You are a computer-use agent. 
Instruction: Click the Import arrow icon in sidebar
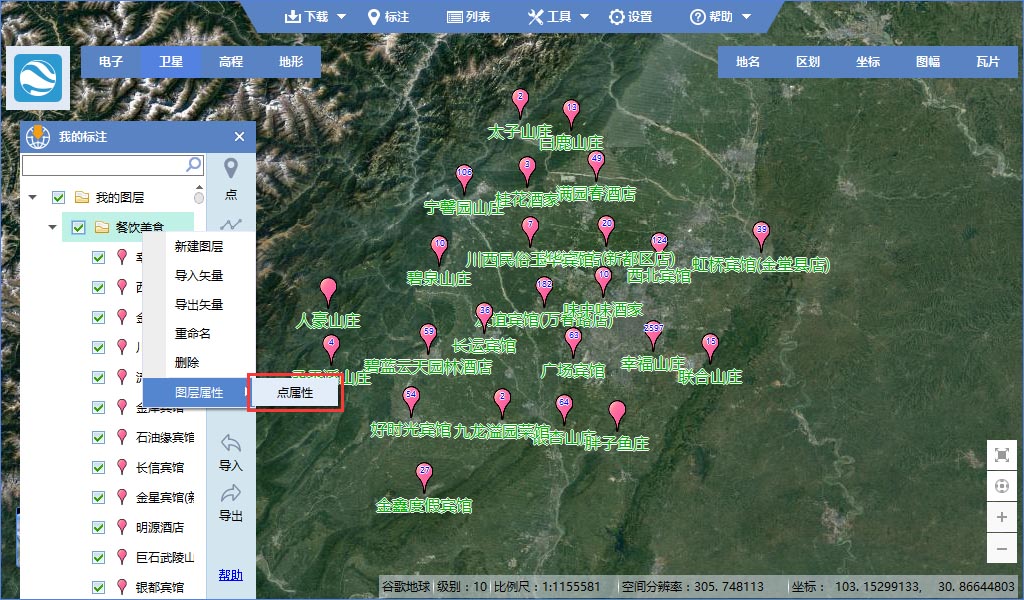(x=231, y=443)
